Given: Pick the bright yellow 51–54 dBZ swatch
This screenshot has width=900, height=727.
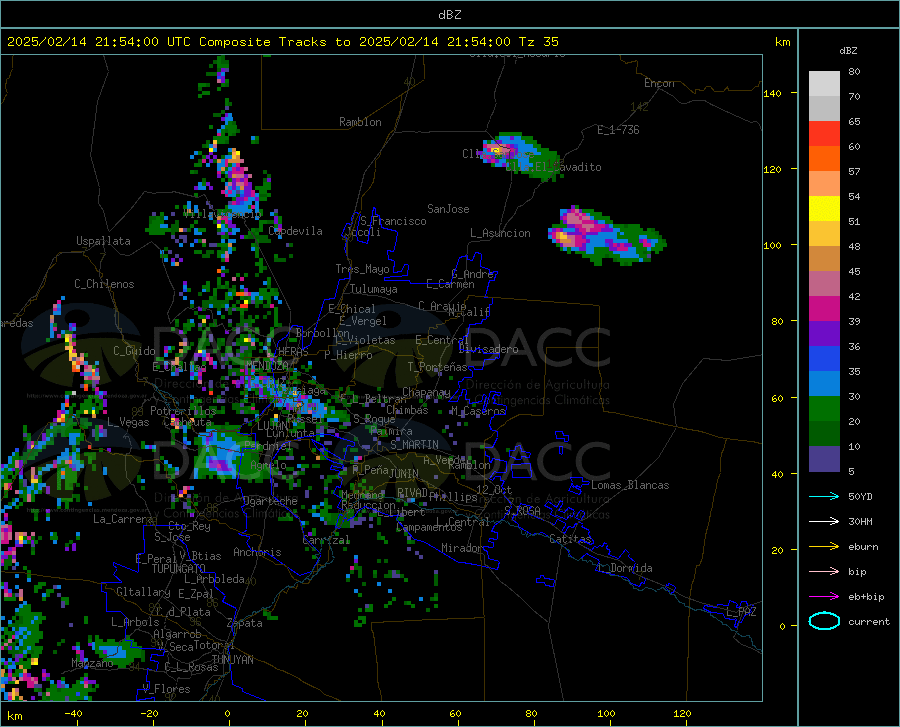Looking at the screenshot, I should (x=824, y=209).
